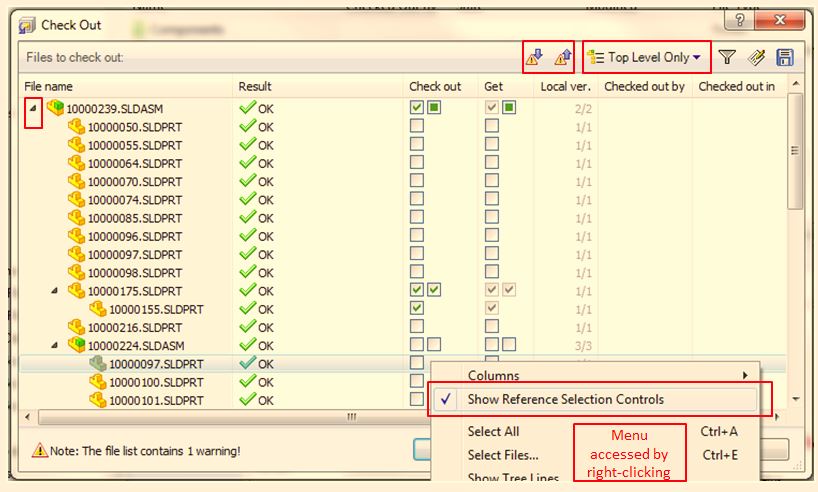
Task: Collapse the 10000175.SLDPRT tree node
Action: point(54,291)
